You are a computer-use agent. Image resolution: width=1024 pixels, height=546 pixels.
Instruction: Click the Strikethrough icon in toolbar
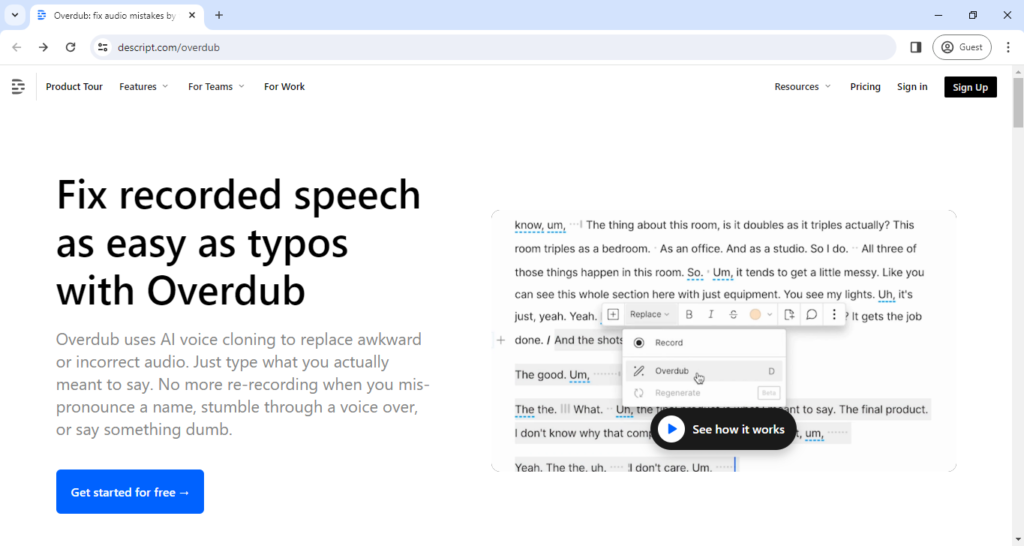pyautogui.click(x=733, y=315)
